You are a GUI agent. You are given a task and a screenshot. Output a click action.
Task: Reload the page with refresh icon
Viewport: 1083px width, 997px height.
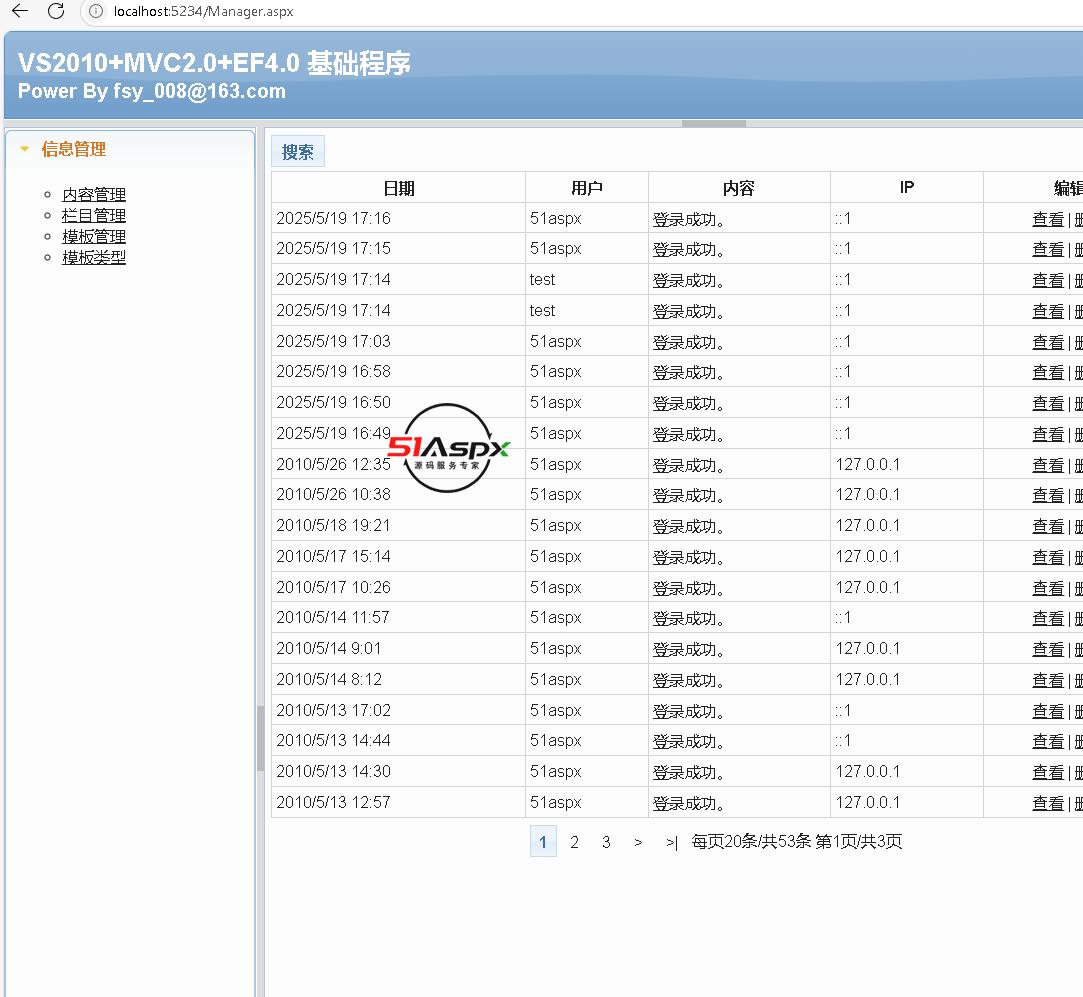(x=56, y=11)
